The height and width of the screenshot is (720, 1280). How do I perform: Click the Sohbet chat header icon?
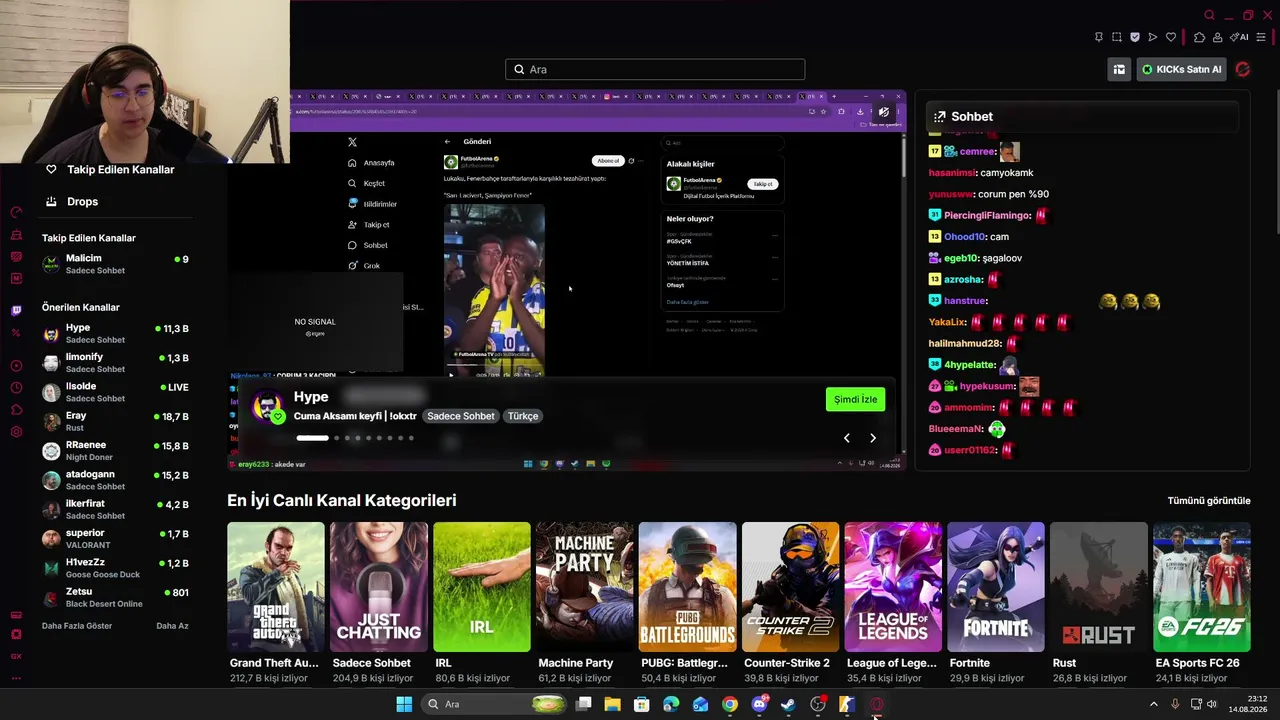pyautogui.click(x=939, y=117)
